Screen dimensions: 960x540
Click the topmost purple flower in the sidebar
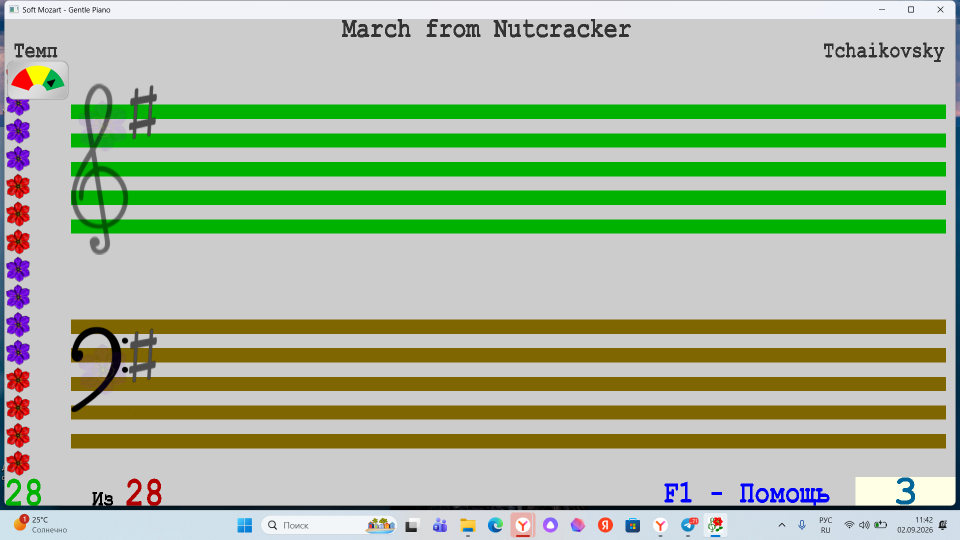[18, 105]
